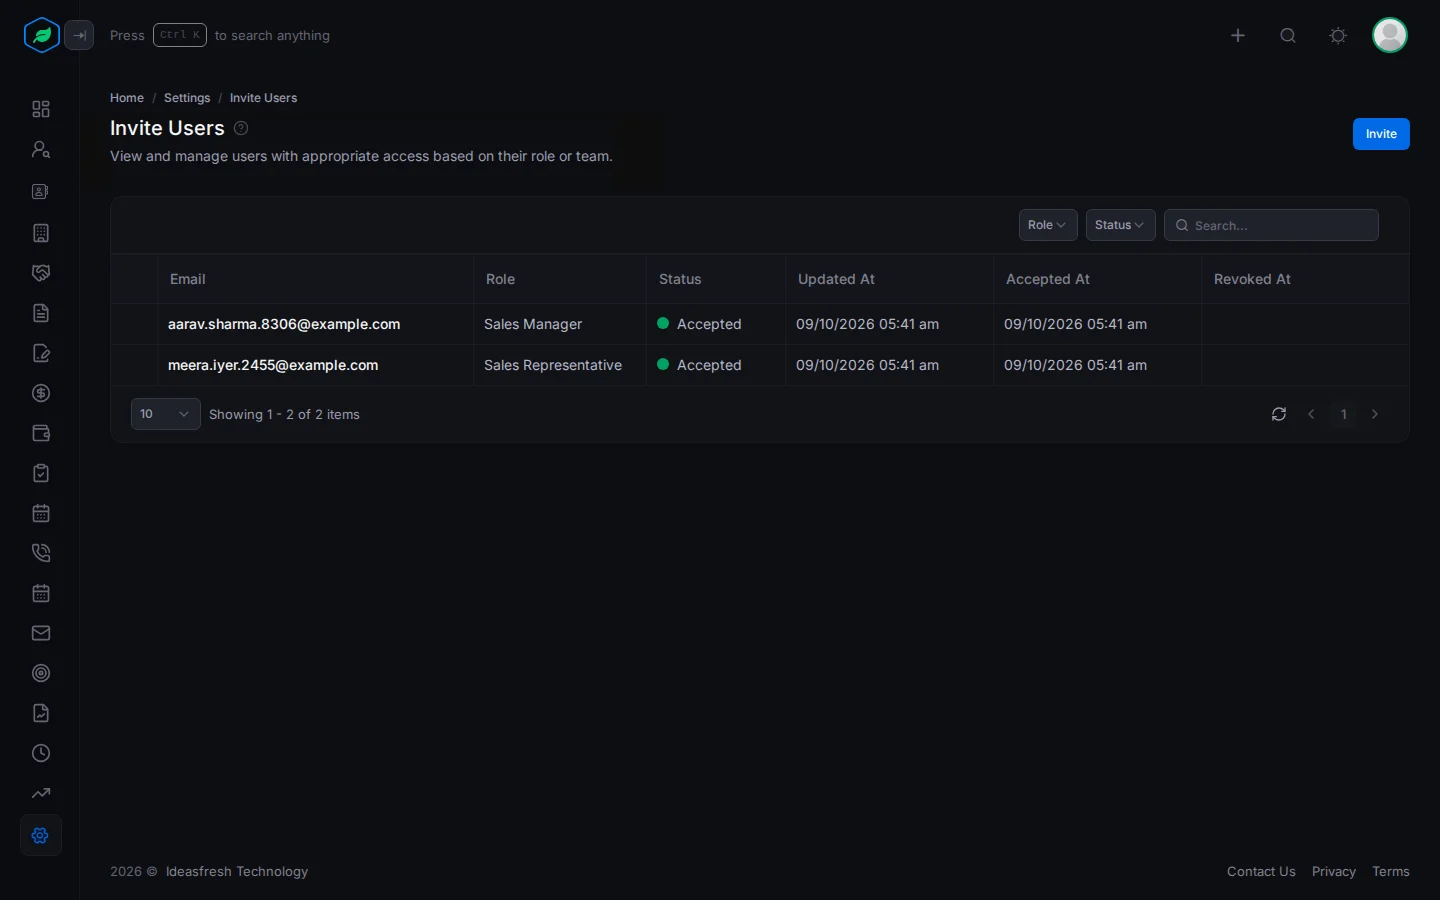
Task: Open the Privacy footer link
Action: pos(1334,872)
